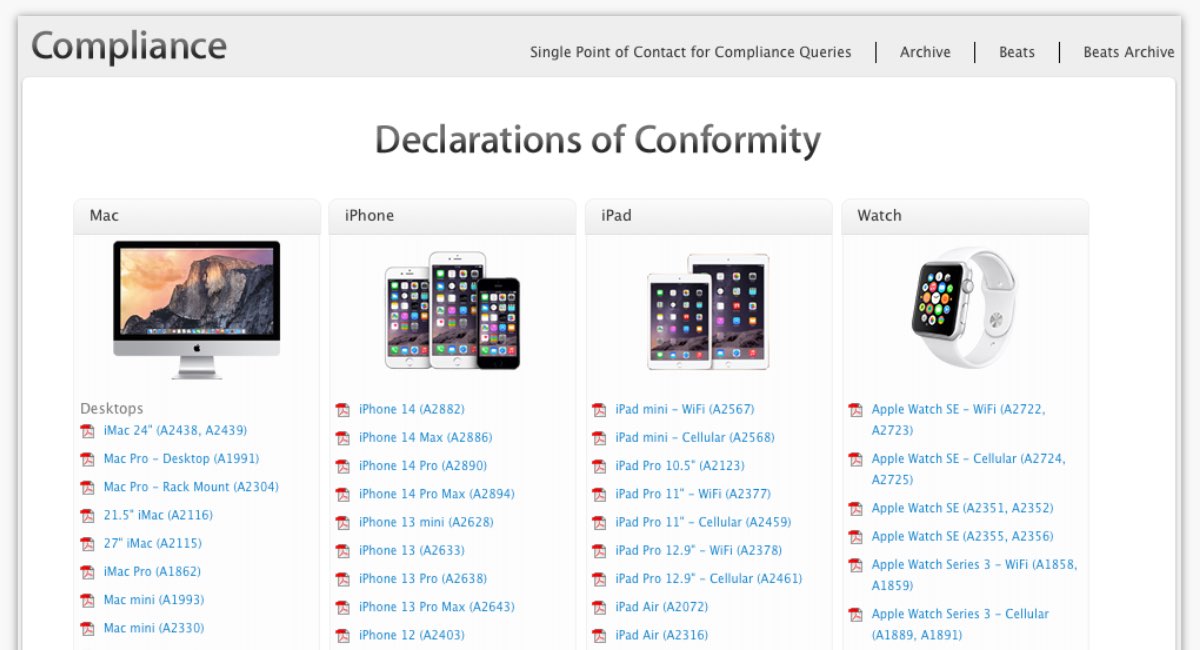Screen dimensions: 1200x650
Task: Click the PDF icon next to iMac 24" entry
Action: pos(87,431)
